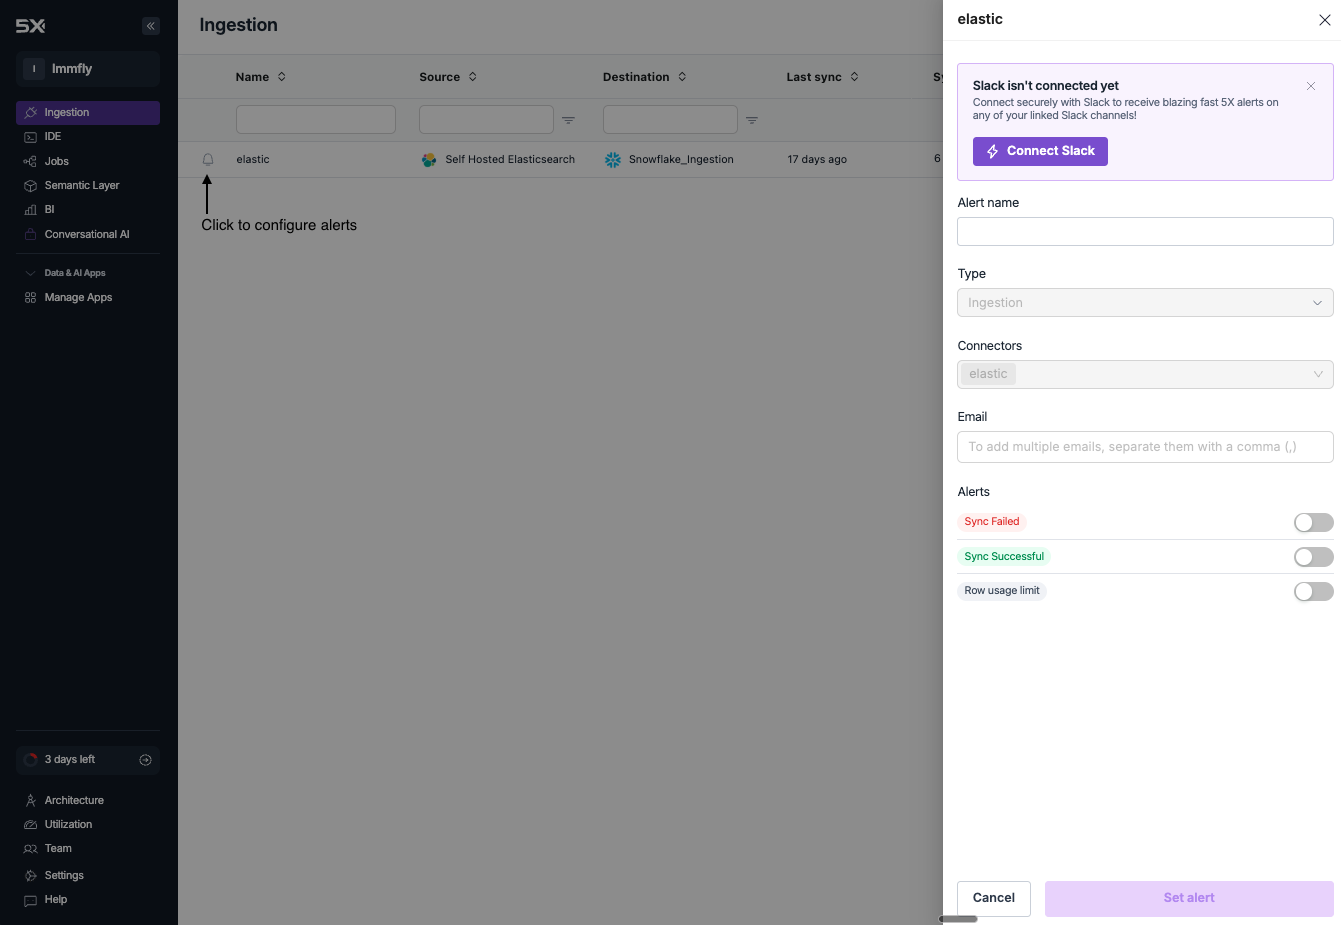Viewport: 1341px width, 925px height.
Task: Click the horizontal scrollbar thumb
Action: pos(958,919)
